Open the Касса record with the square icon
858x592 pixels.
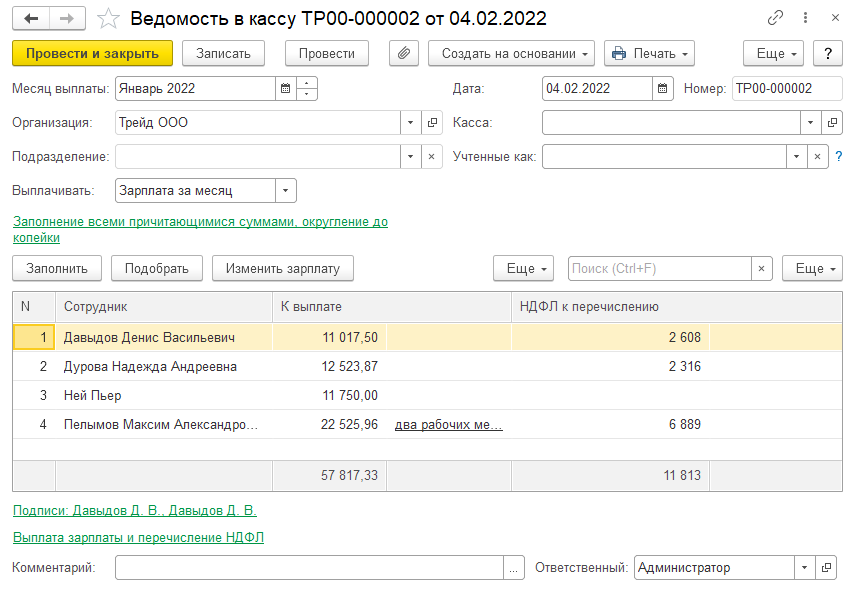[832, 123]
